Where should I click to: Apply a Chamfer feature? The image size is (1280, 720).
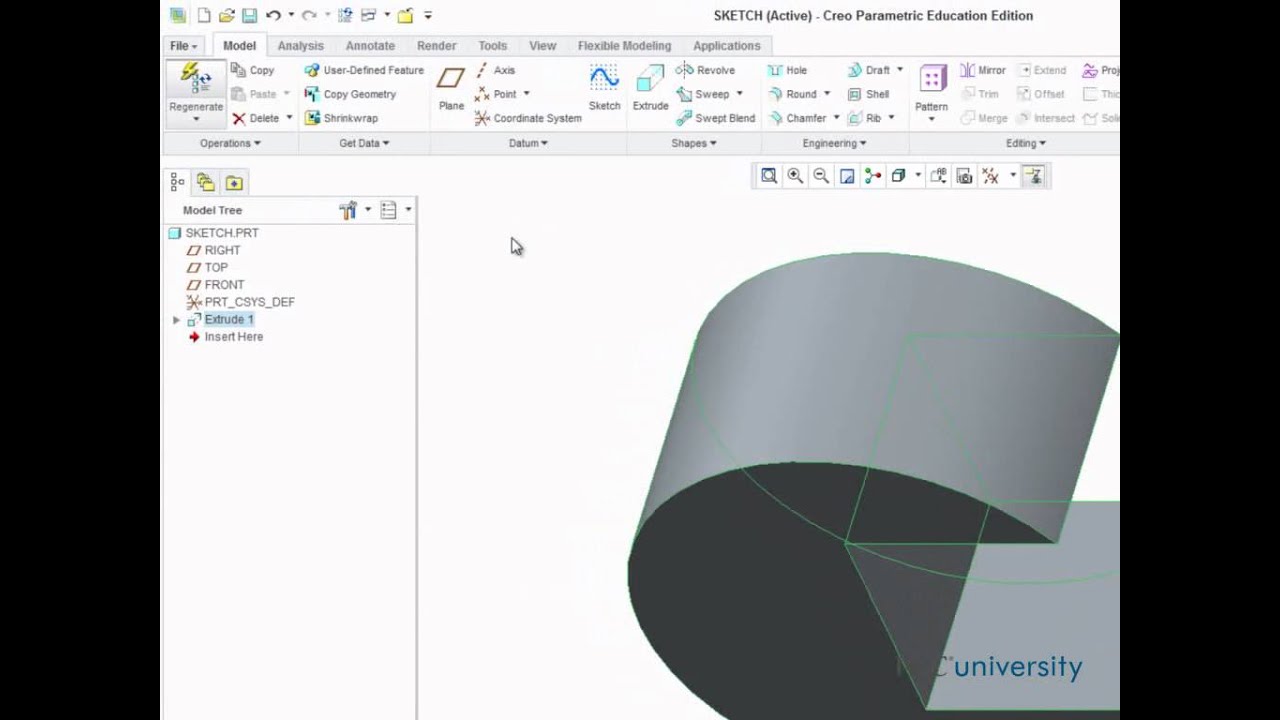(x=796, y=118)
